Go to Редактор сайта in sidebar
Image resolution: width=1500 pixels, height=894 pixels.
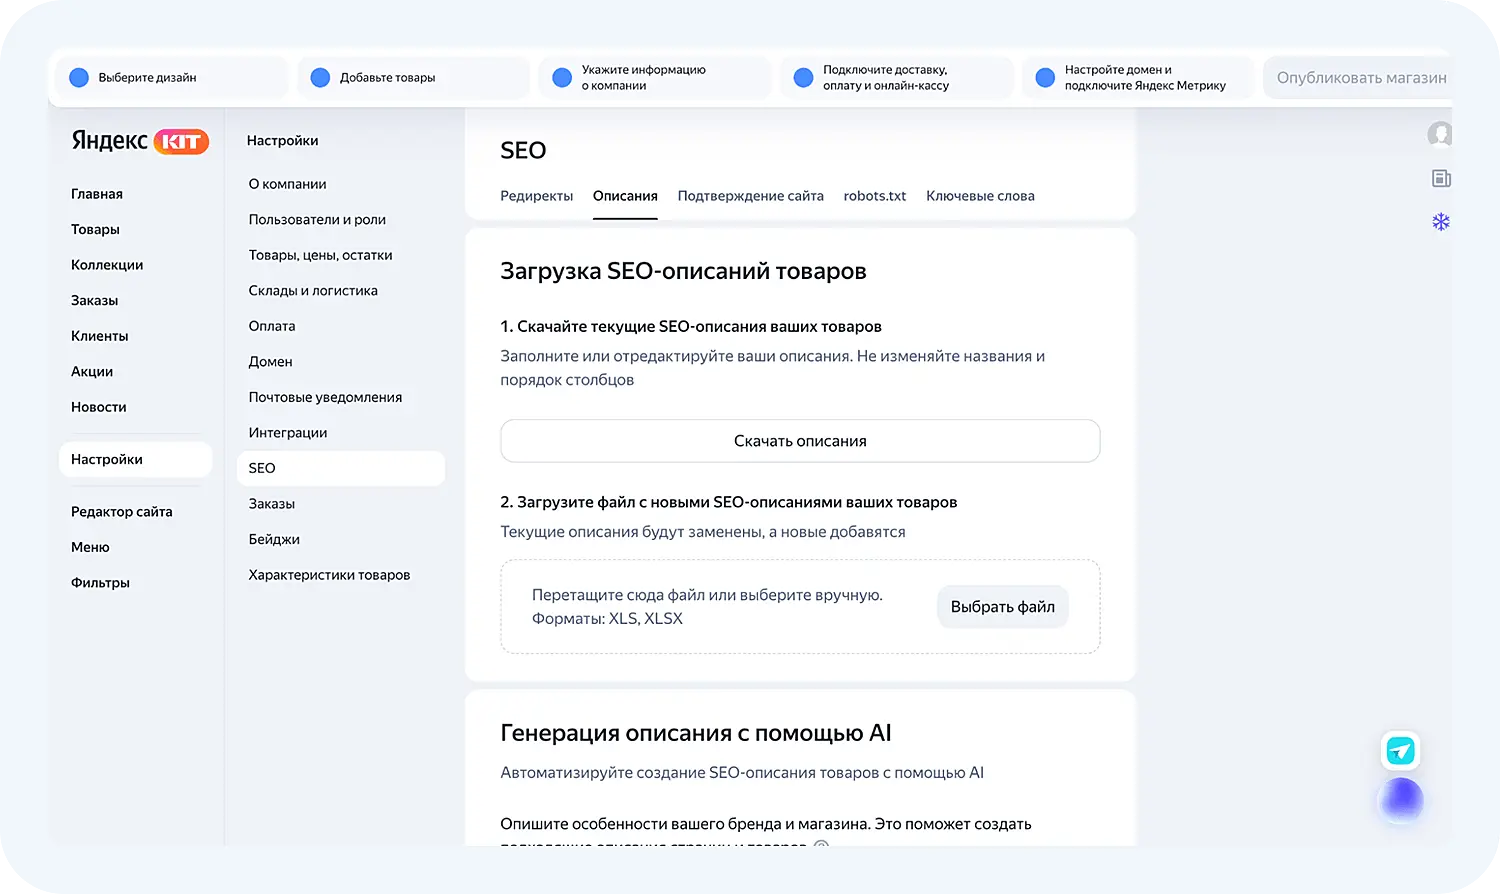pyautogui.click(x=121, y=511)
